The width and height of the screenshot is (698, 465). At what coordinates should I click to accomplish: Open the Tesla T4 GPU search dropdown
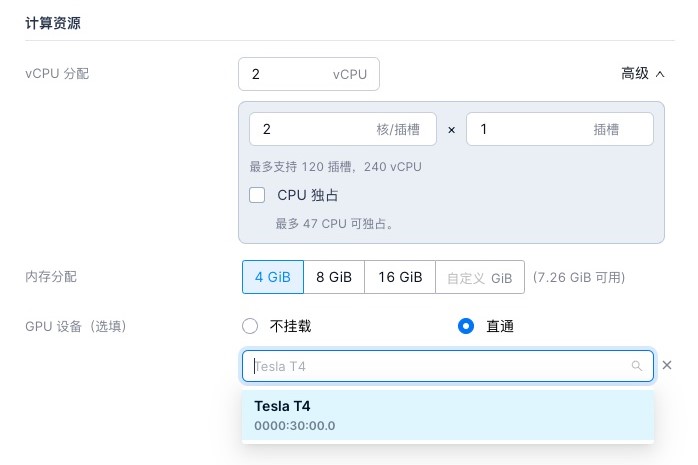click(447, 366)
